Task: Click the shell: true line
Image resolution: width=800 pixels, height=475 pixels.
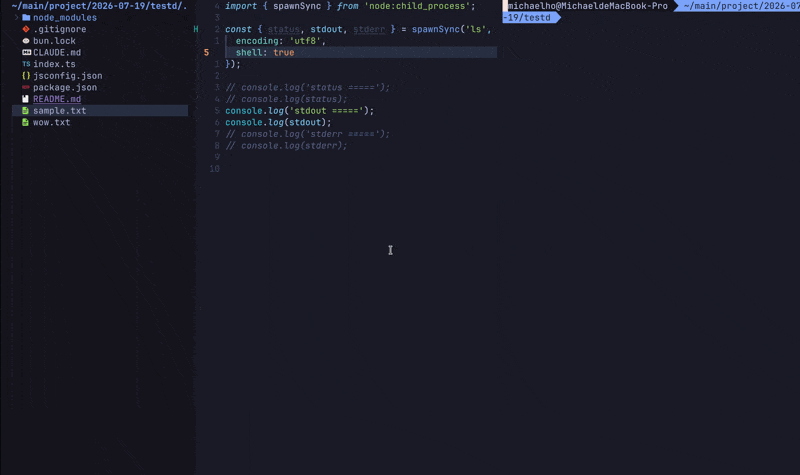Action: [265, 53]
